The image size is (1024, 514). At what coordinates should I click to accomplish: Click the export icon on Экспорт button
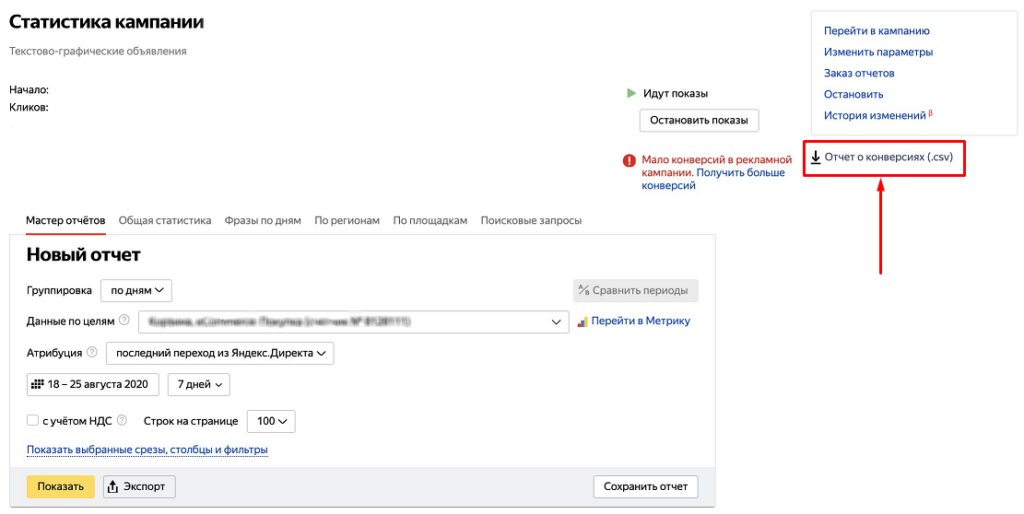pos(113,487)
